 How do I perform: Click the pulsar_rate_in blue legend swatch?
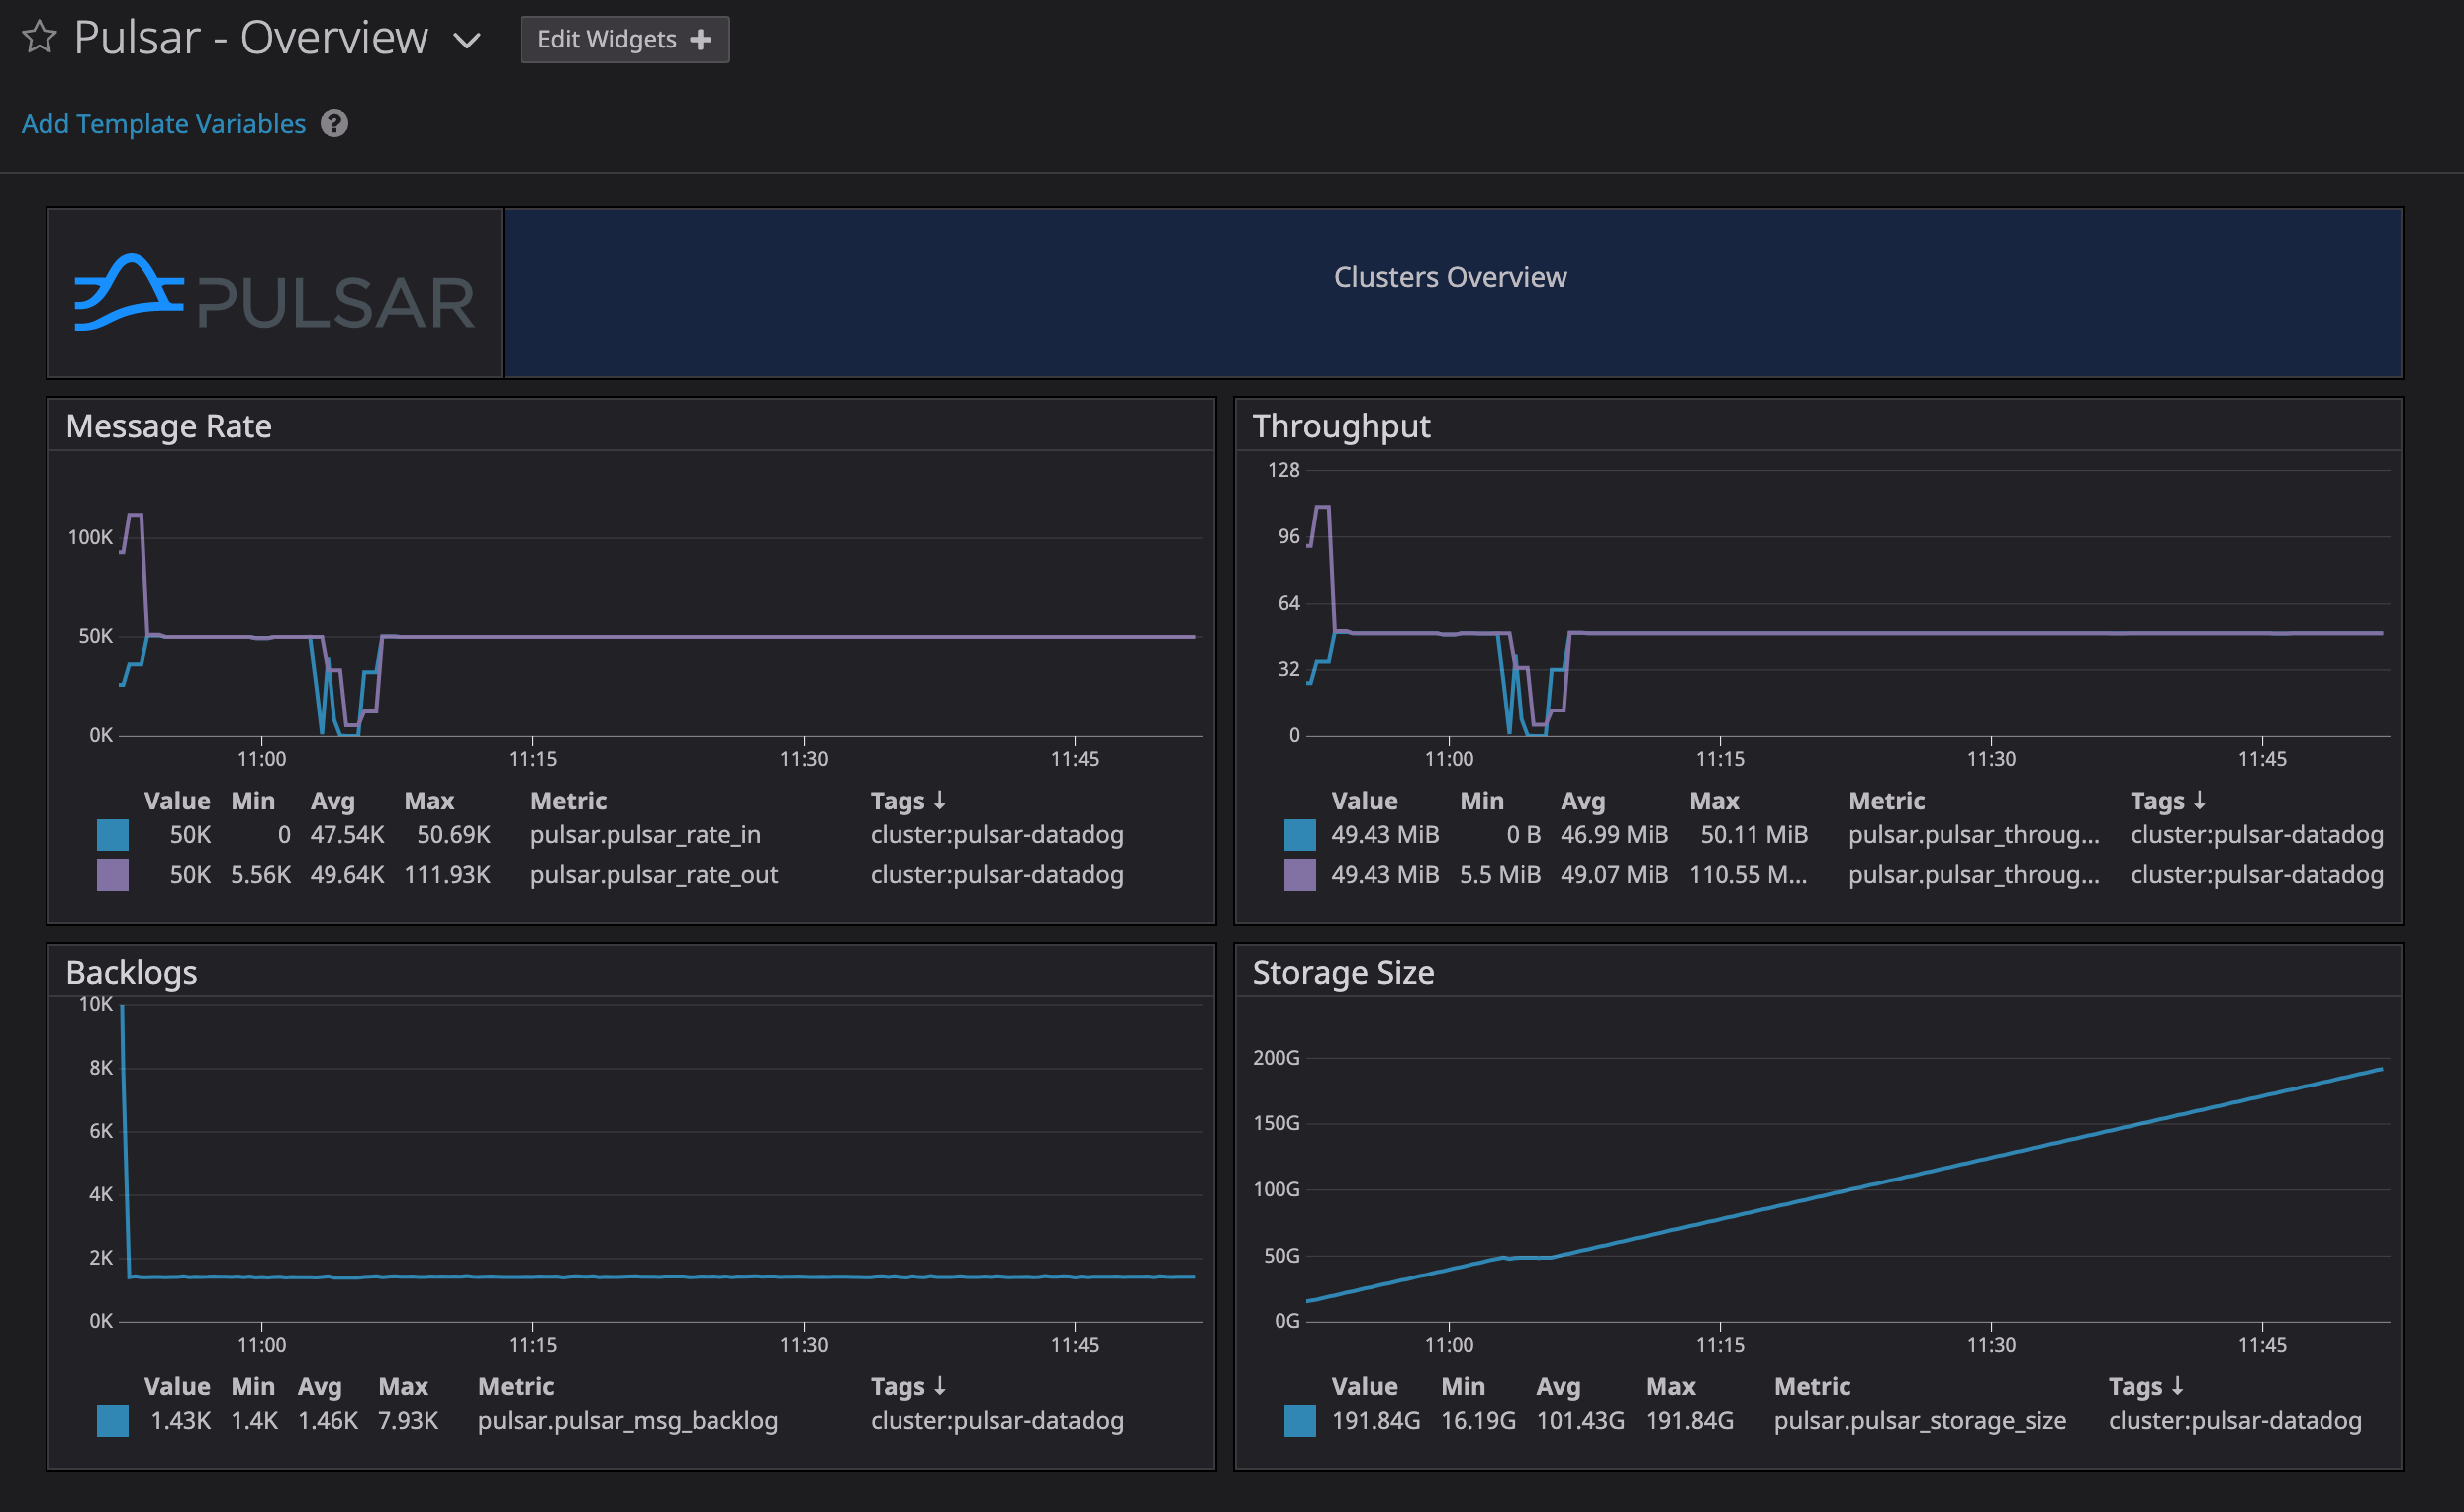[x=112, y=835]
